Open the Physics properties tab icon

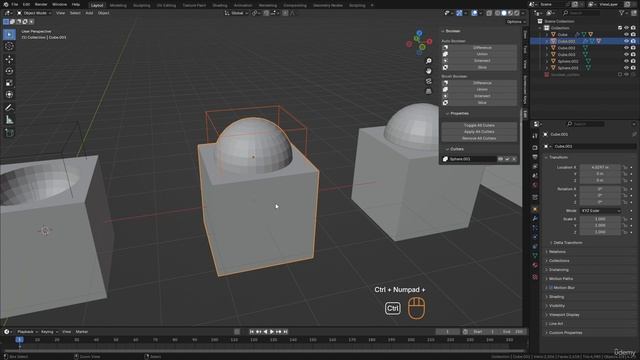pyautogui.click(x=535, y=237)
